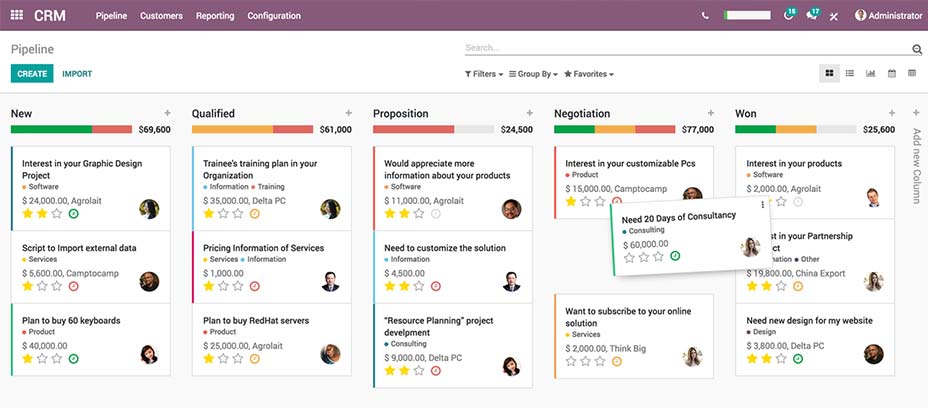928x408 pixels.
Task: Click the Search input field
Action: click(688, 48)
